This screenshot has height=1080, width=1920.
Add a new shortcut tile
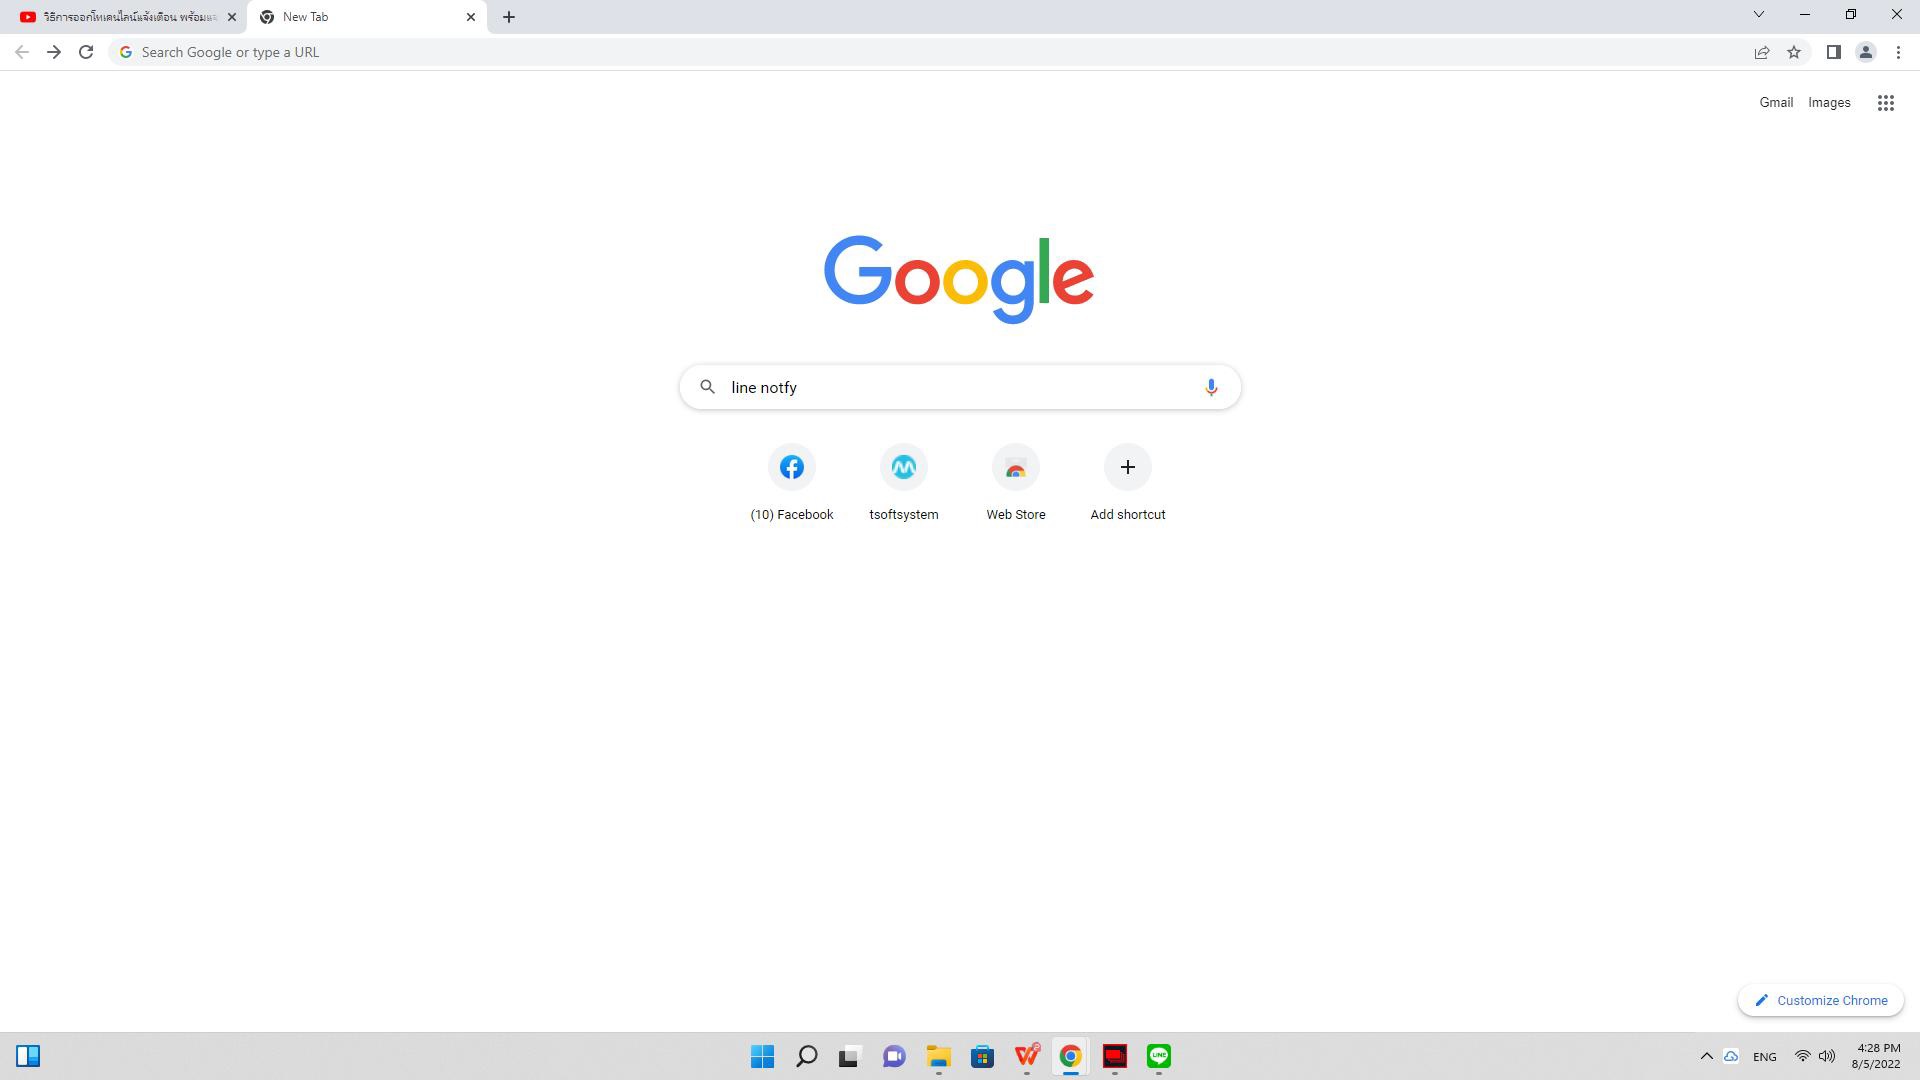(x=1128, y=483)
